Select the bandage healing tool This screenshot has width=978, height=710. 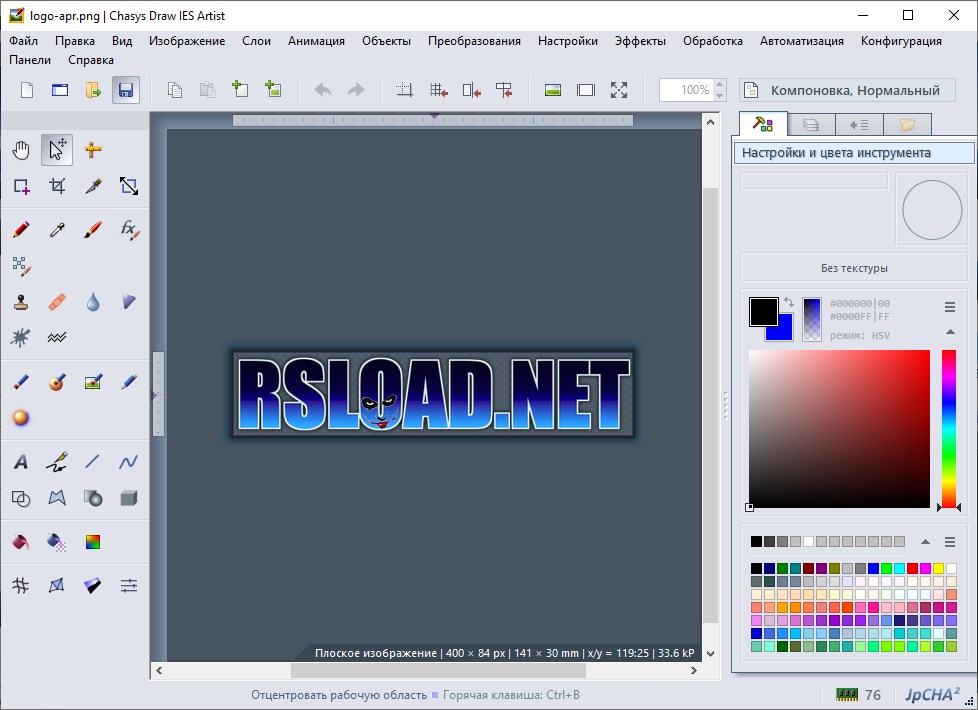pyautogui.click(x=57, y=303)
